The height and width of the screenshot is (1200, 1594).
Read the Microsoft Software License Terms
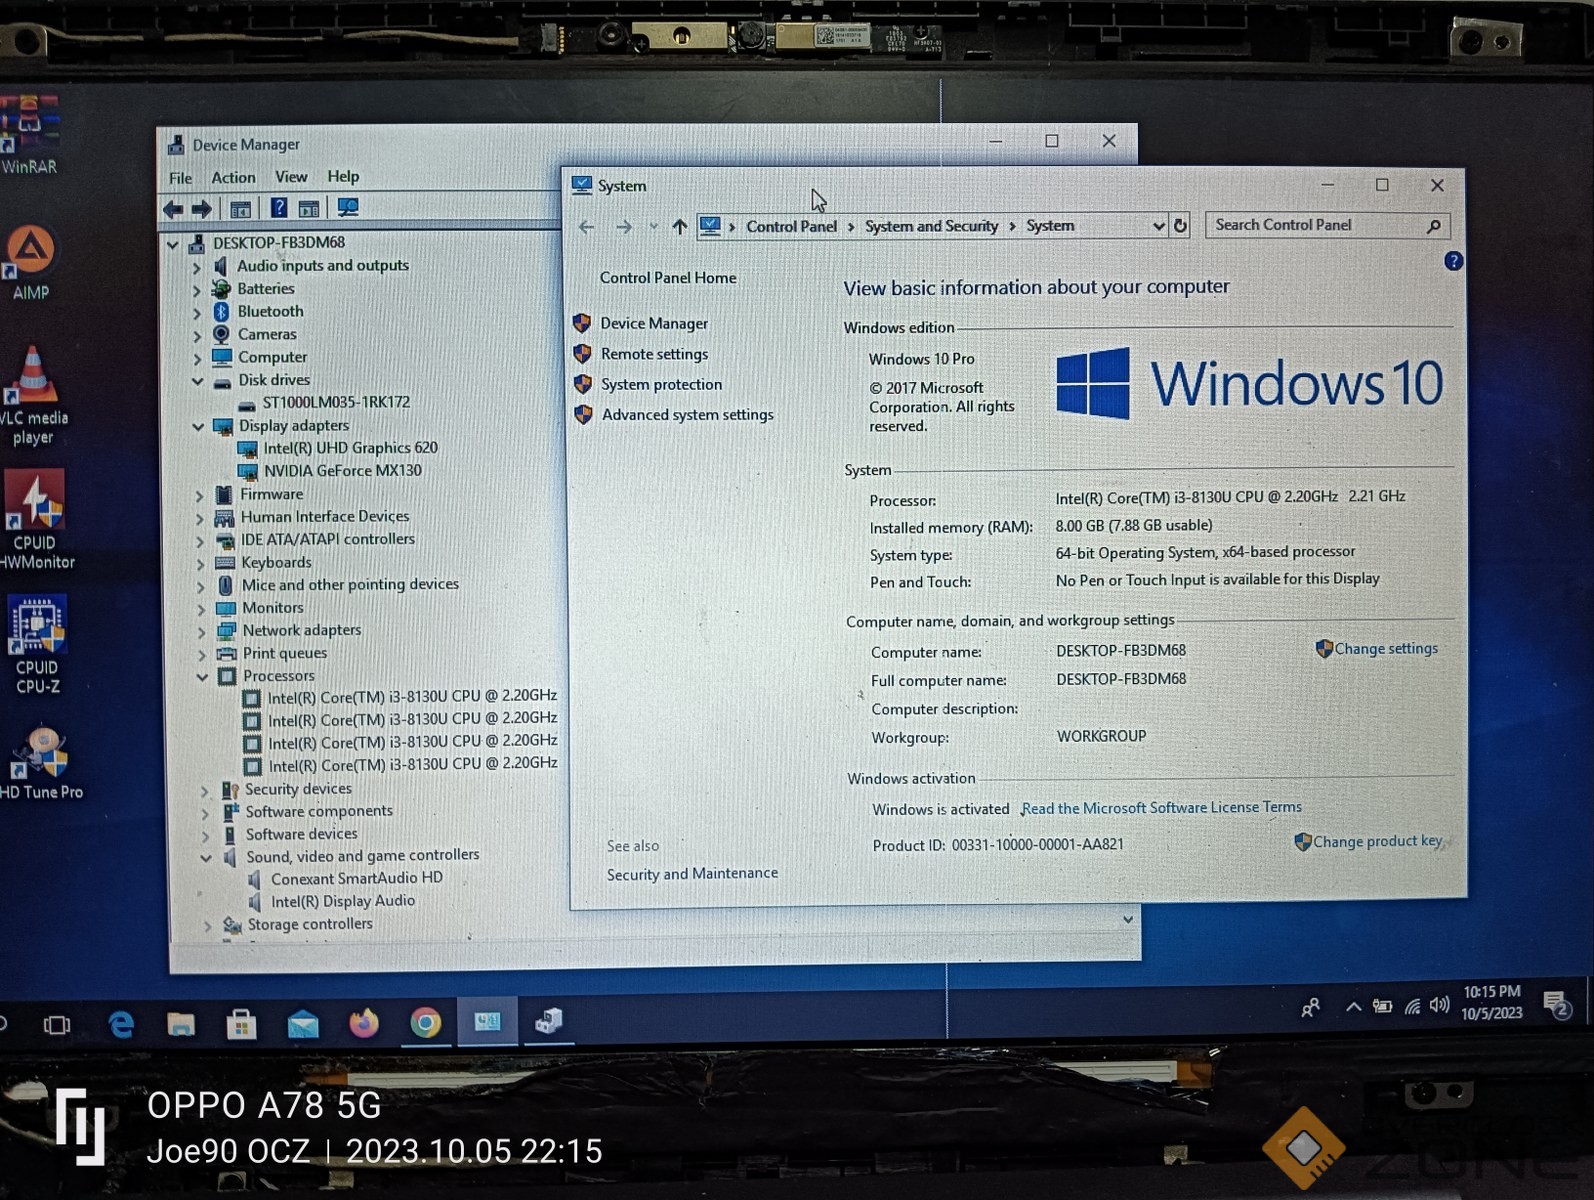tap(1162, 808)
